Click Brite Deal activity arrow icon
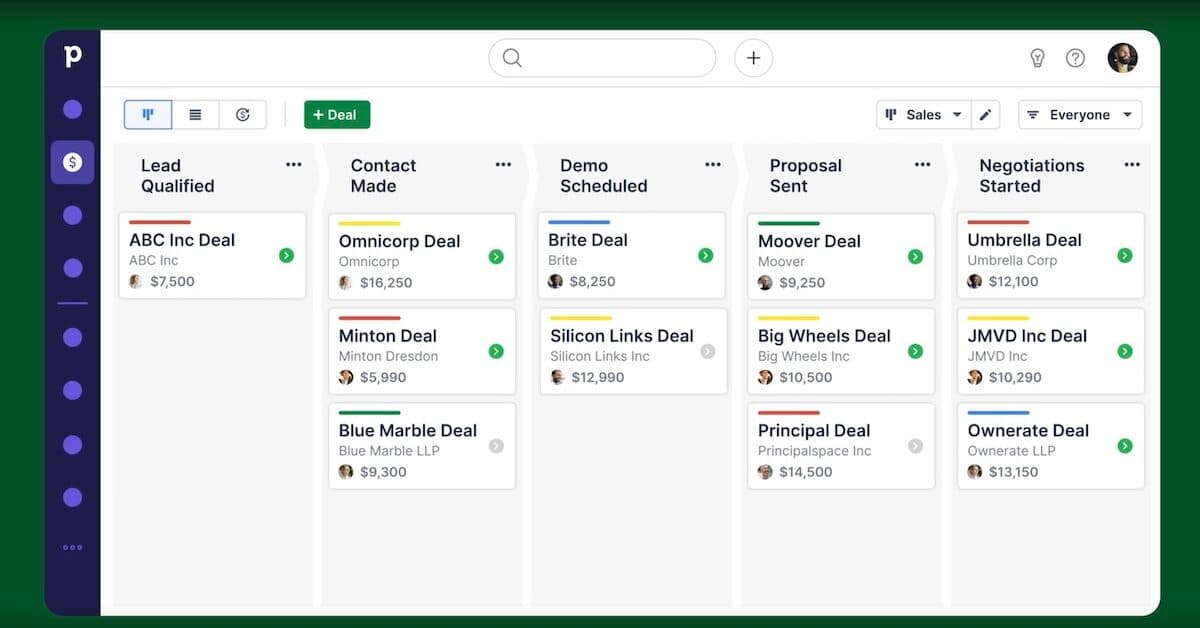This screenshot has width=1200, height=628. click(705, 255)
